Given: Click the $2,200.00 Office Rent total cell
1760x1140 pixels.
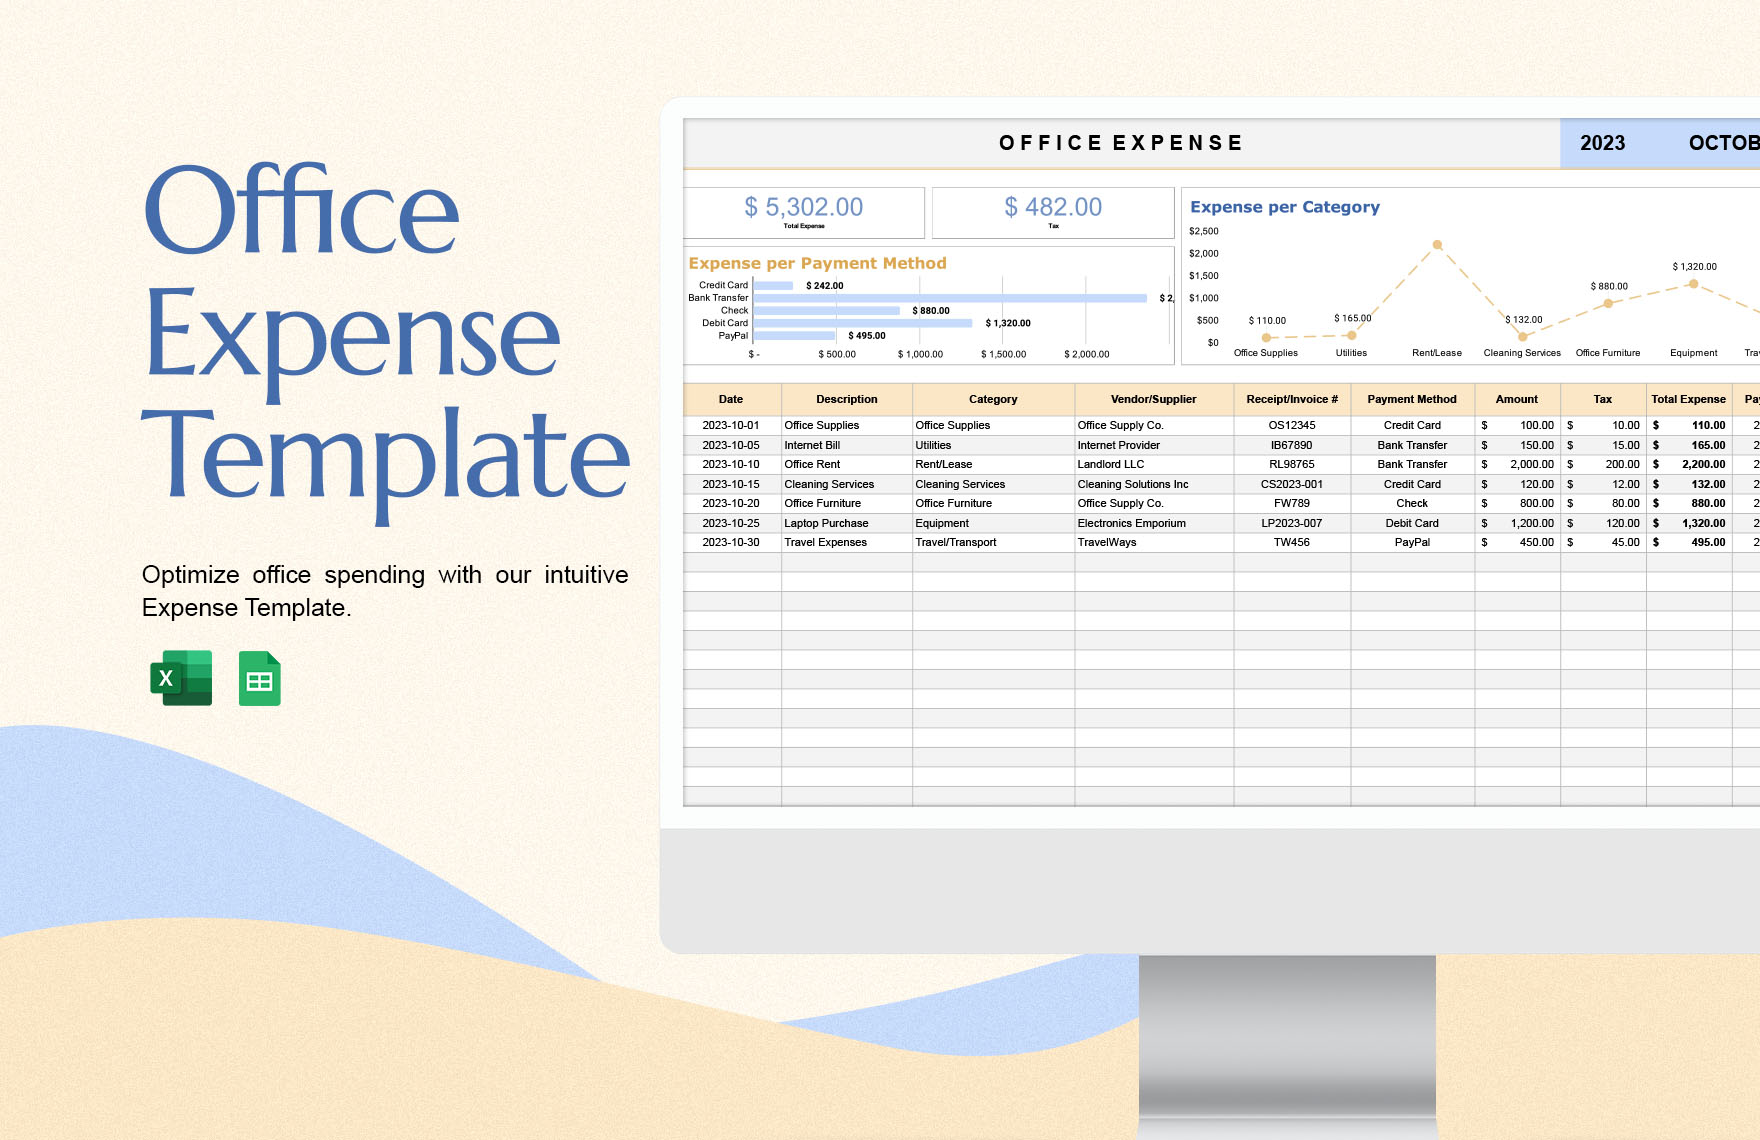Looking at the screenshot, I should click(1689, 464).
